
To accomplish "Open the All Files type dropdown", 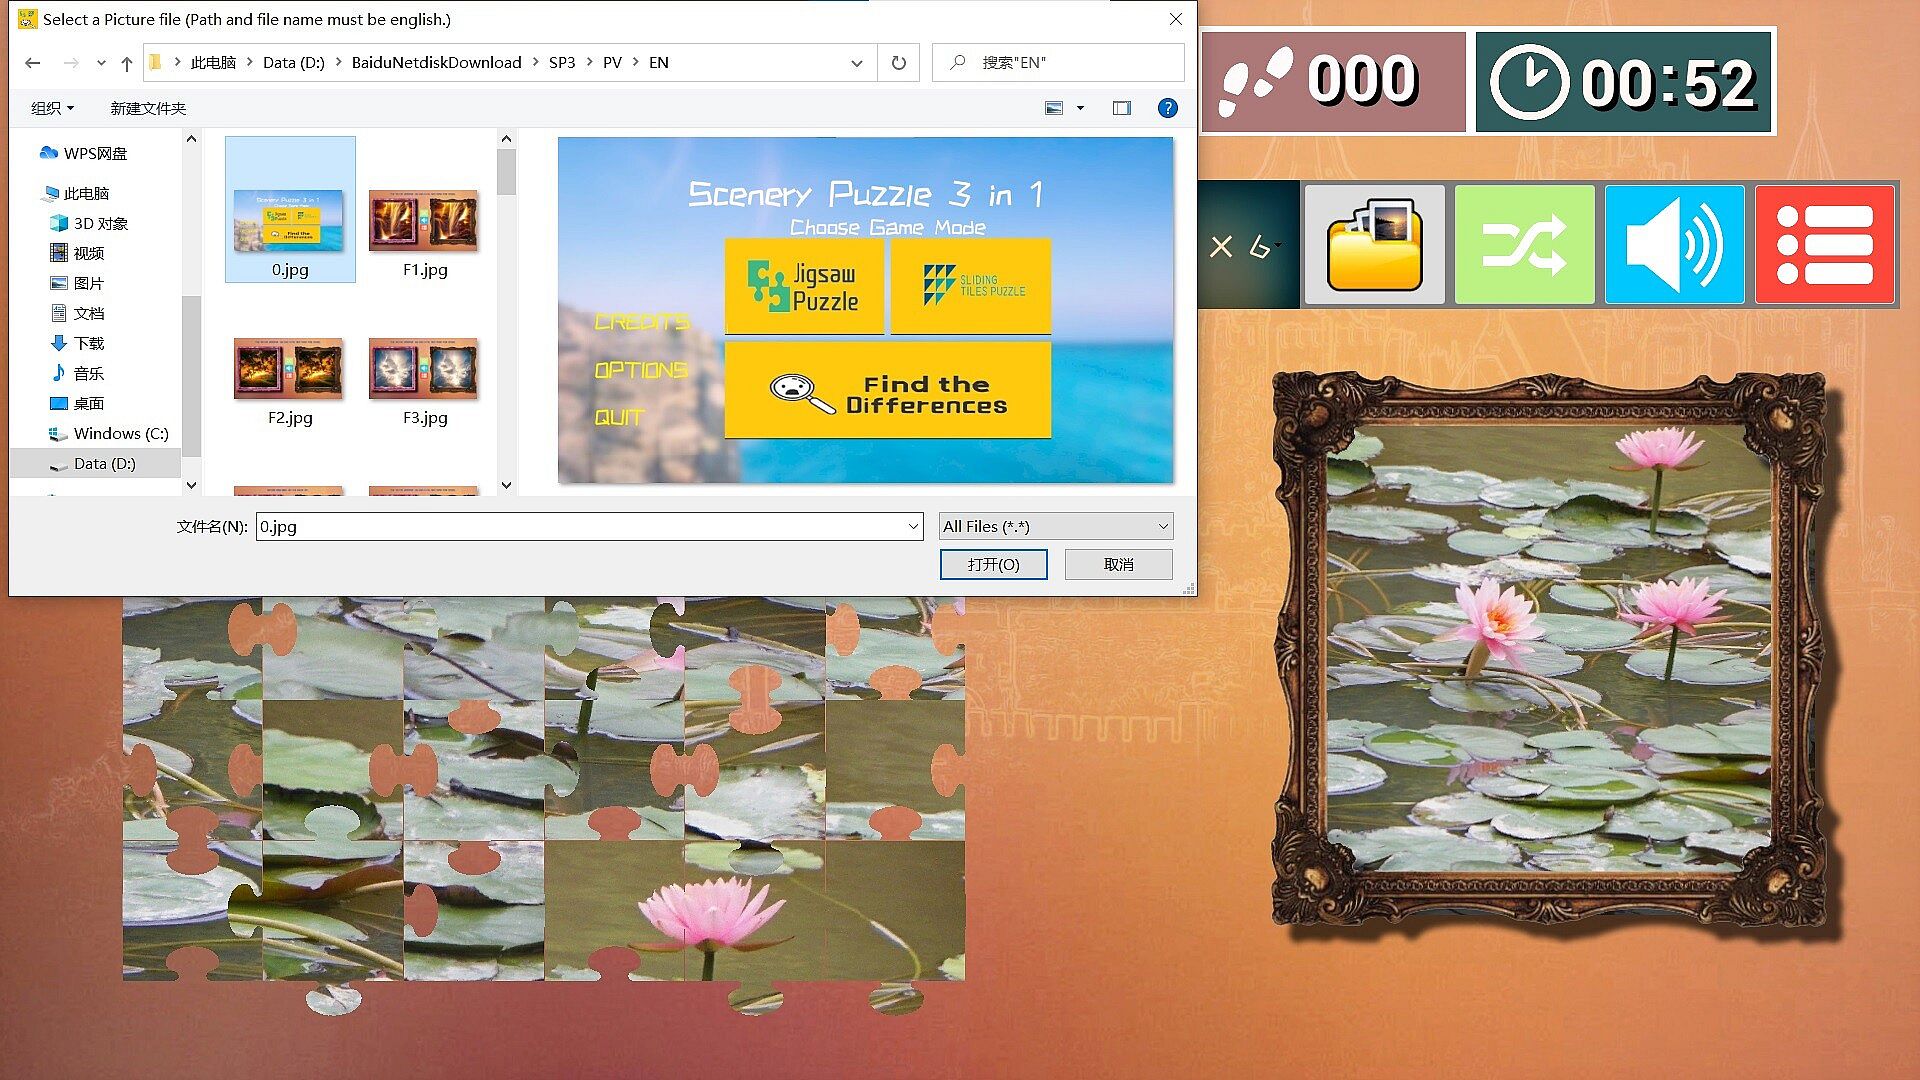I will pos(1056,526).
